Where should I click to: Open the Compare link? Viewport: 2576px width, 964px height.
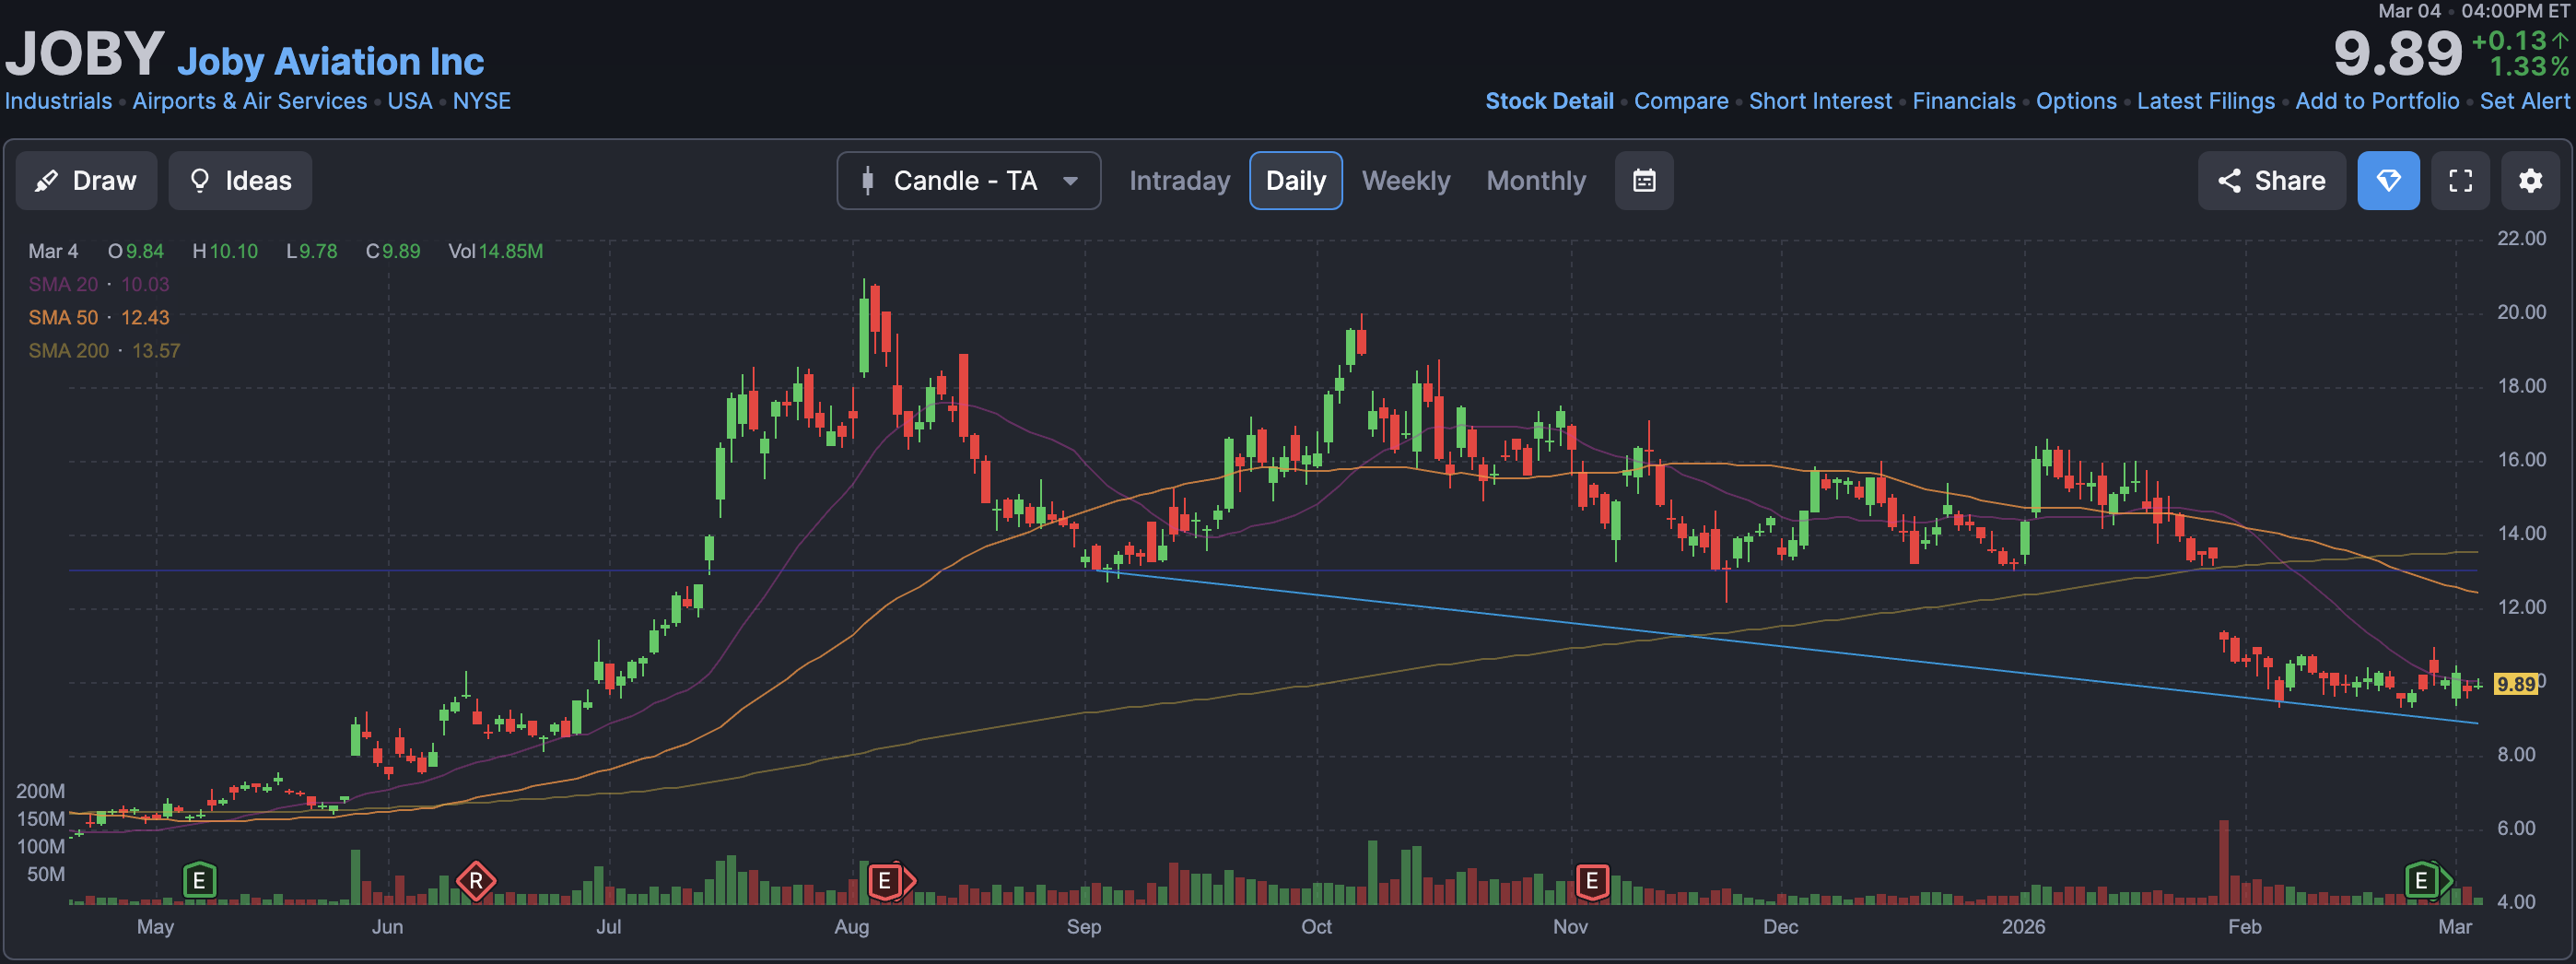coord(1681,101)
